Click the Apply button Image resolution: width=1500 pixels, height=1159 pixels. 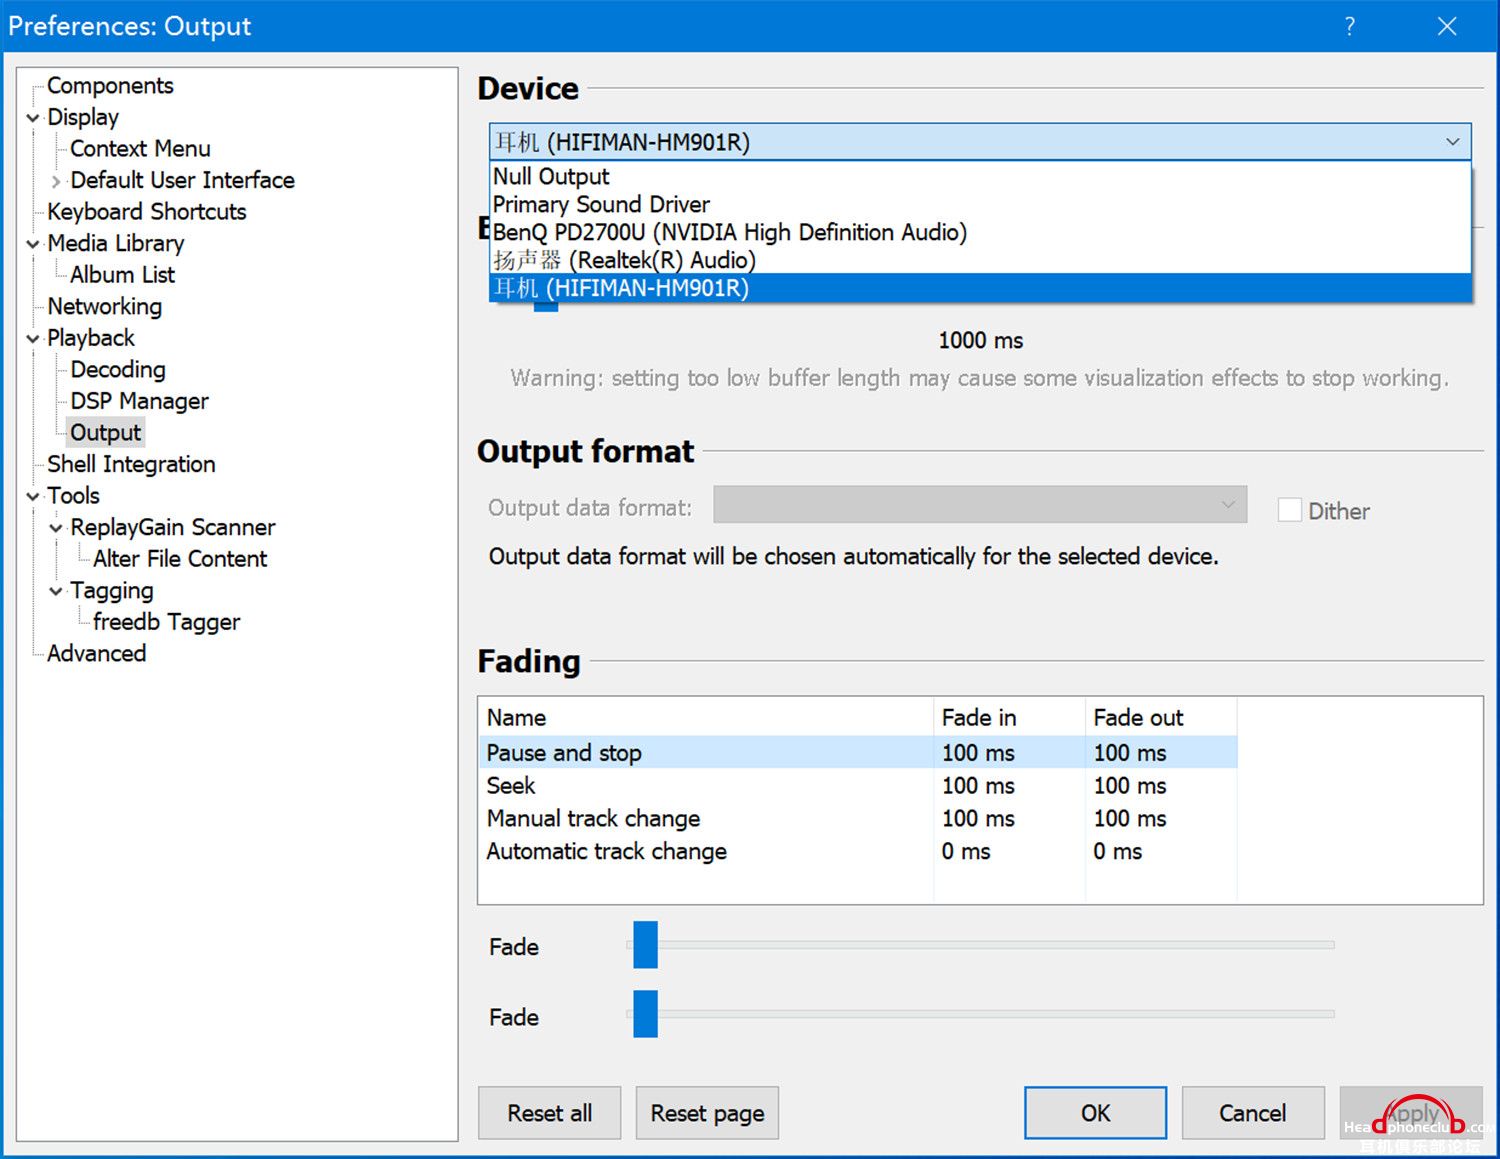point(1411,1113)
